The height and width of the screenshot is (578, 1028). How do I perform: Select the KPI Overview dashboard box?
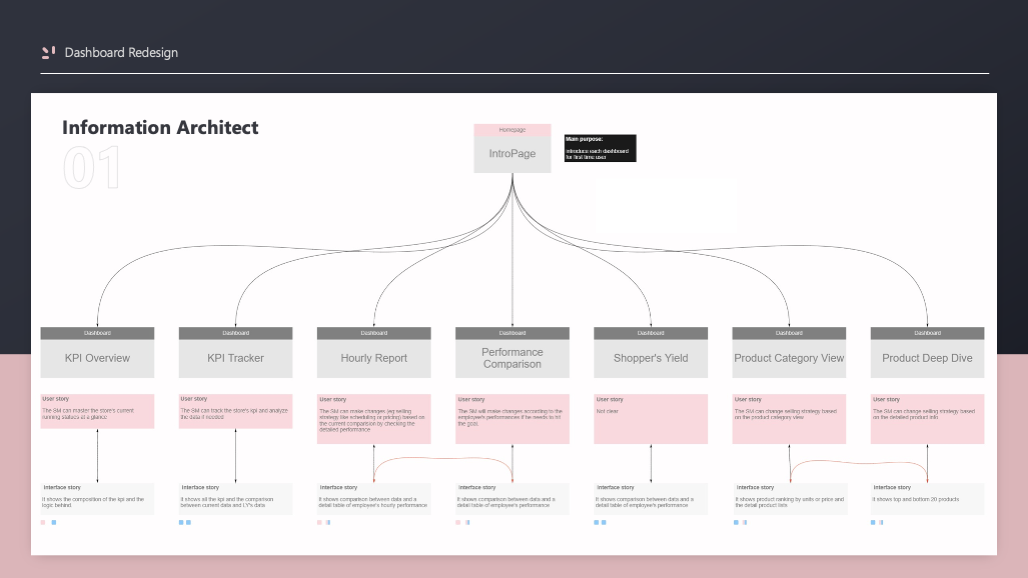point(97,358)
